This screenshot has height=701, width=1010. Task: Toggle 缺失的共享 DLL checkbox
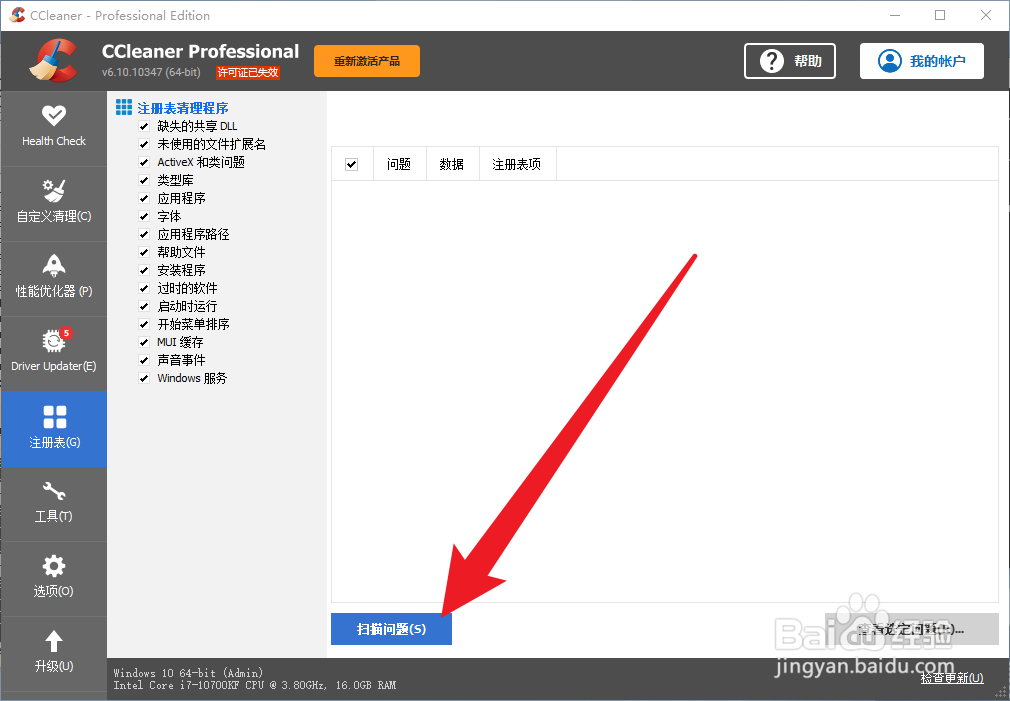[144, 126]
